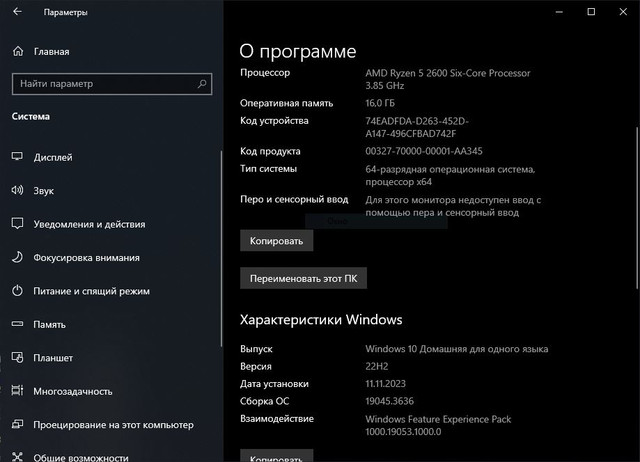Select RAM value 16,0 ГБ

coord(380,103)
